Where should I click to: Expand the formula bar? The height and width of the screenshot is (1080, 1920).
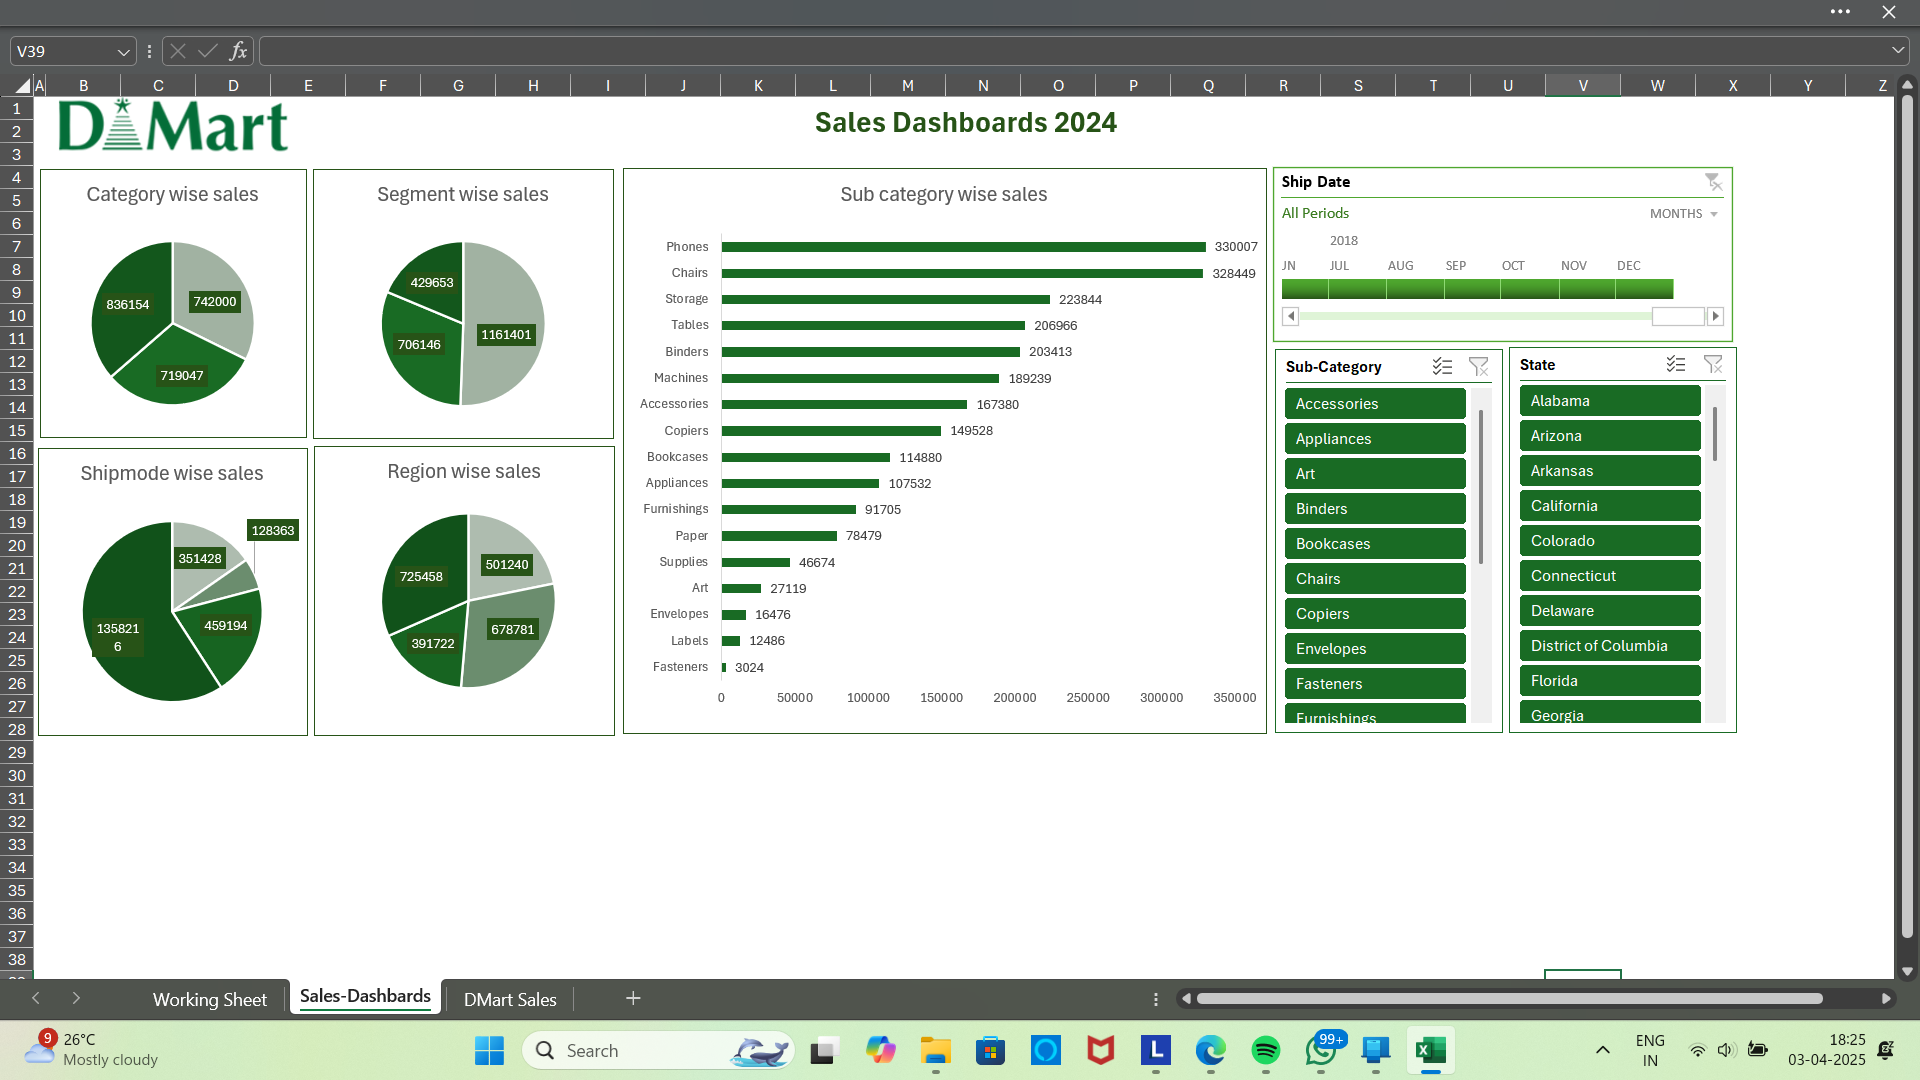point(1897,50)
